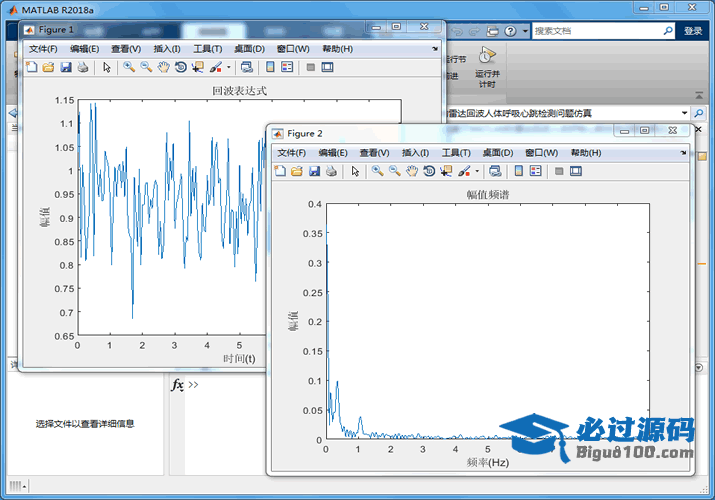Activate Zoom Out tool in Figure 1
This screenshot has height=500, width=715.
point(146,67)
